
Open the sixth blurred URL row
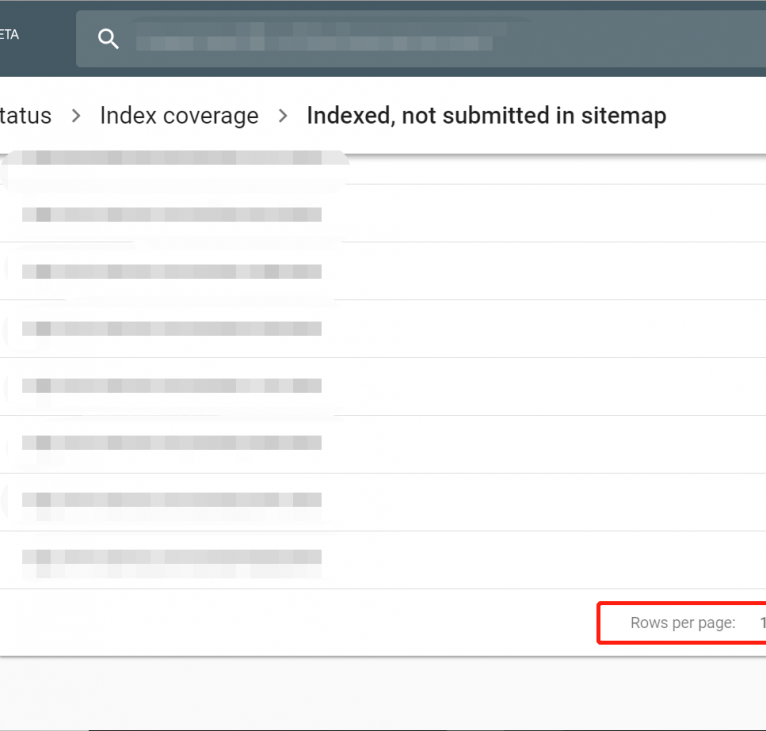point(172,443)
